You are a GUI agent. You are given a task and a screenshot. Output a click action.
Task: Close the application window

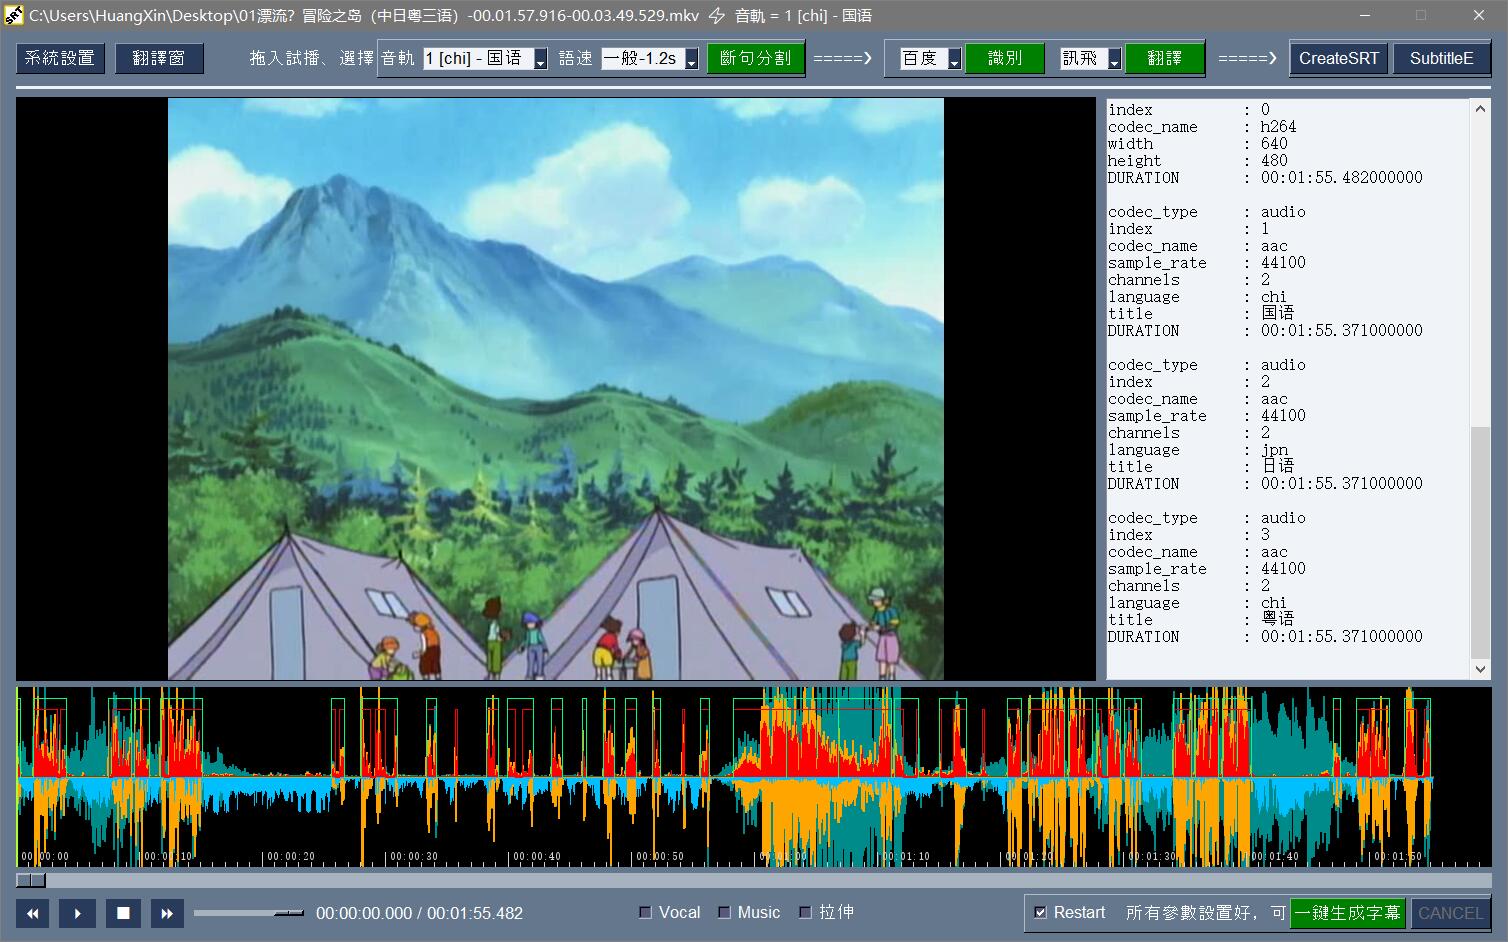coord(1478,15)
